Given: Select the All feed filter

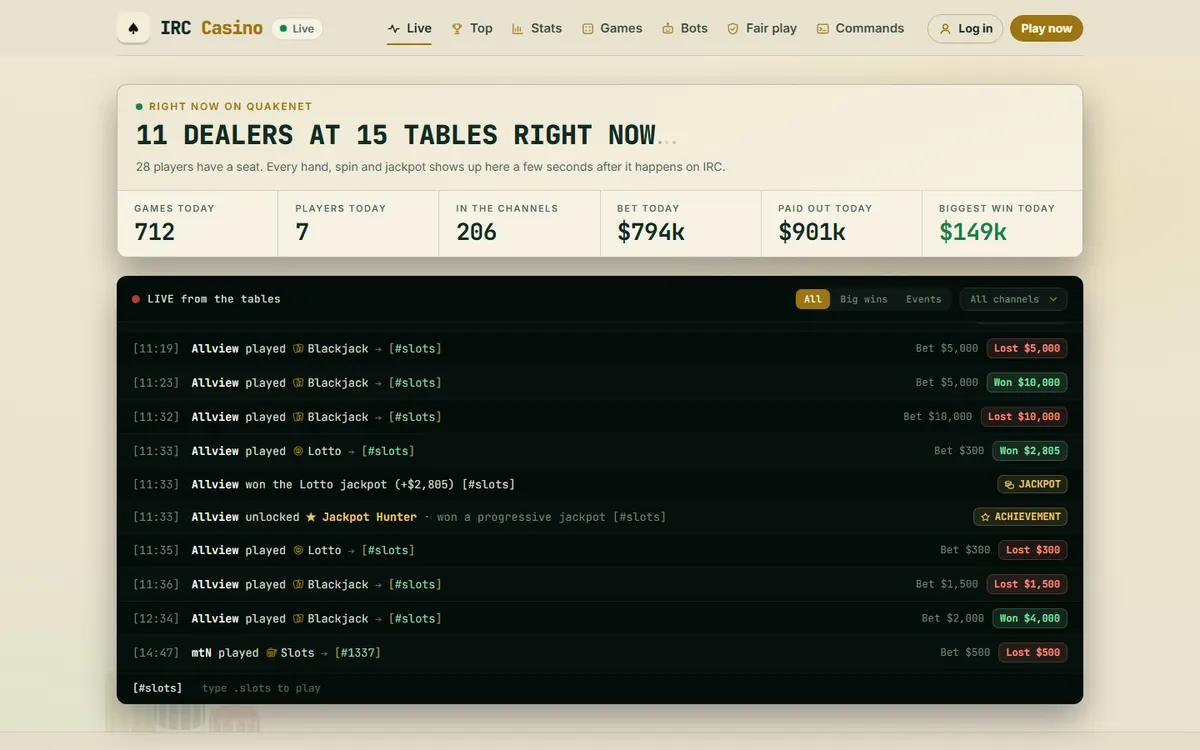Looking at the screenshot, I should coord(813,299).
